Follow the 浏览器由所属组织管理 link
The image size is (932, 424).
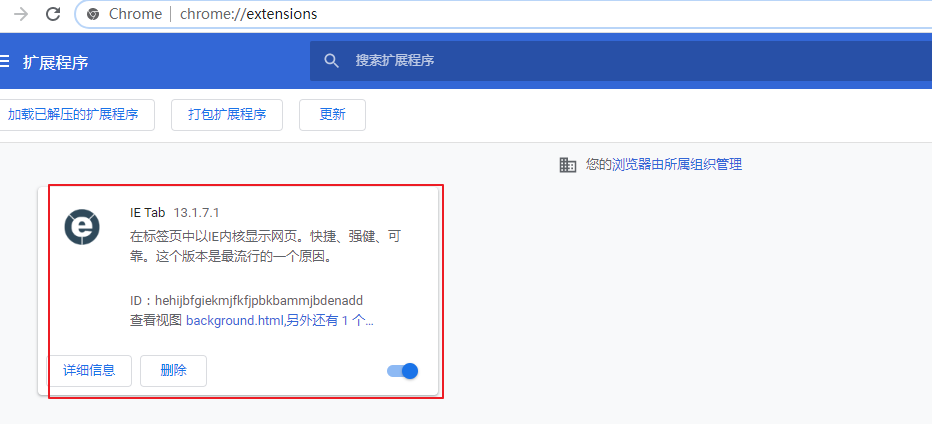click(677, 164)
